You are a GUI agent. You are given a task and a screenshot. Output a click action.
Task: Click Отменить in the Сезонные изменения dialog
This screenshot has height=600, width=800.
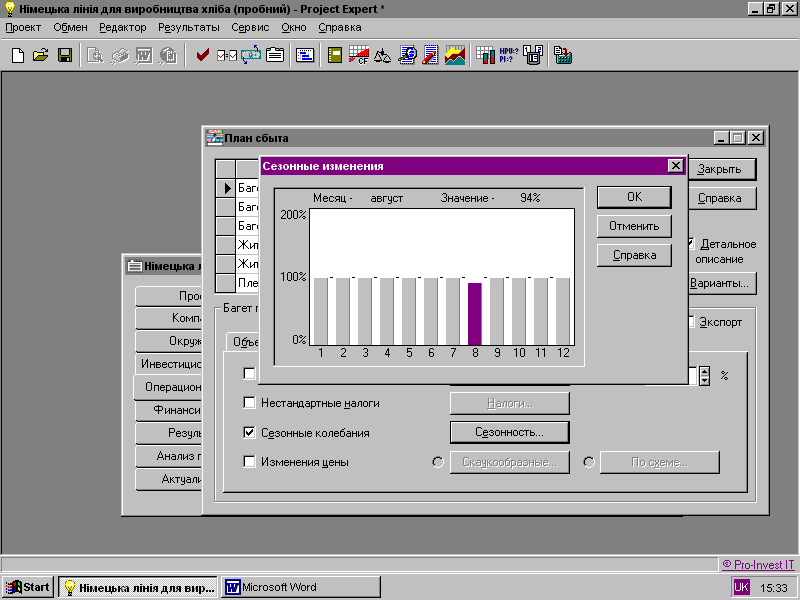tap(634, 226)
